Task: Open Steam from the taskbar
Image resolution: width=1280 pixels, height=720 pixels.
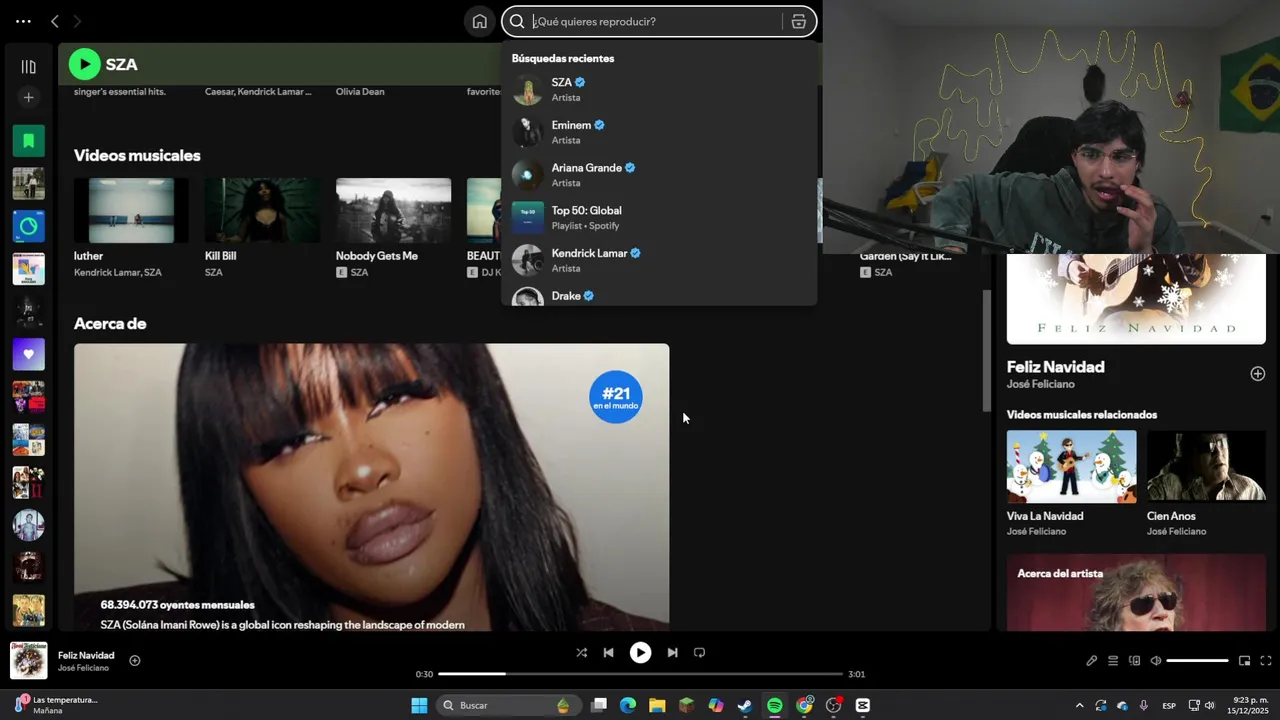Action: [745, 705]
